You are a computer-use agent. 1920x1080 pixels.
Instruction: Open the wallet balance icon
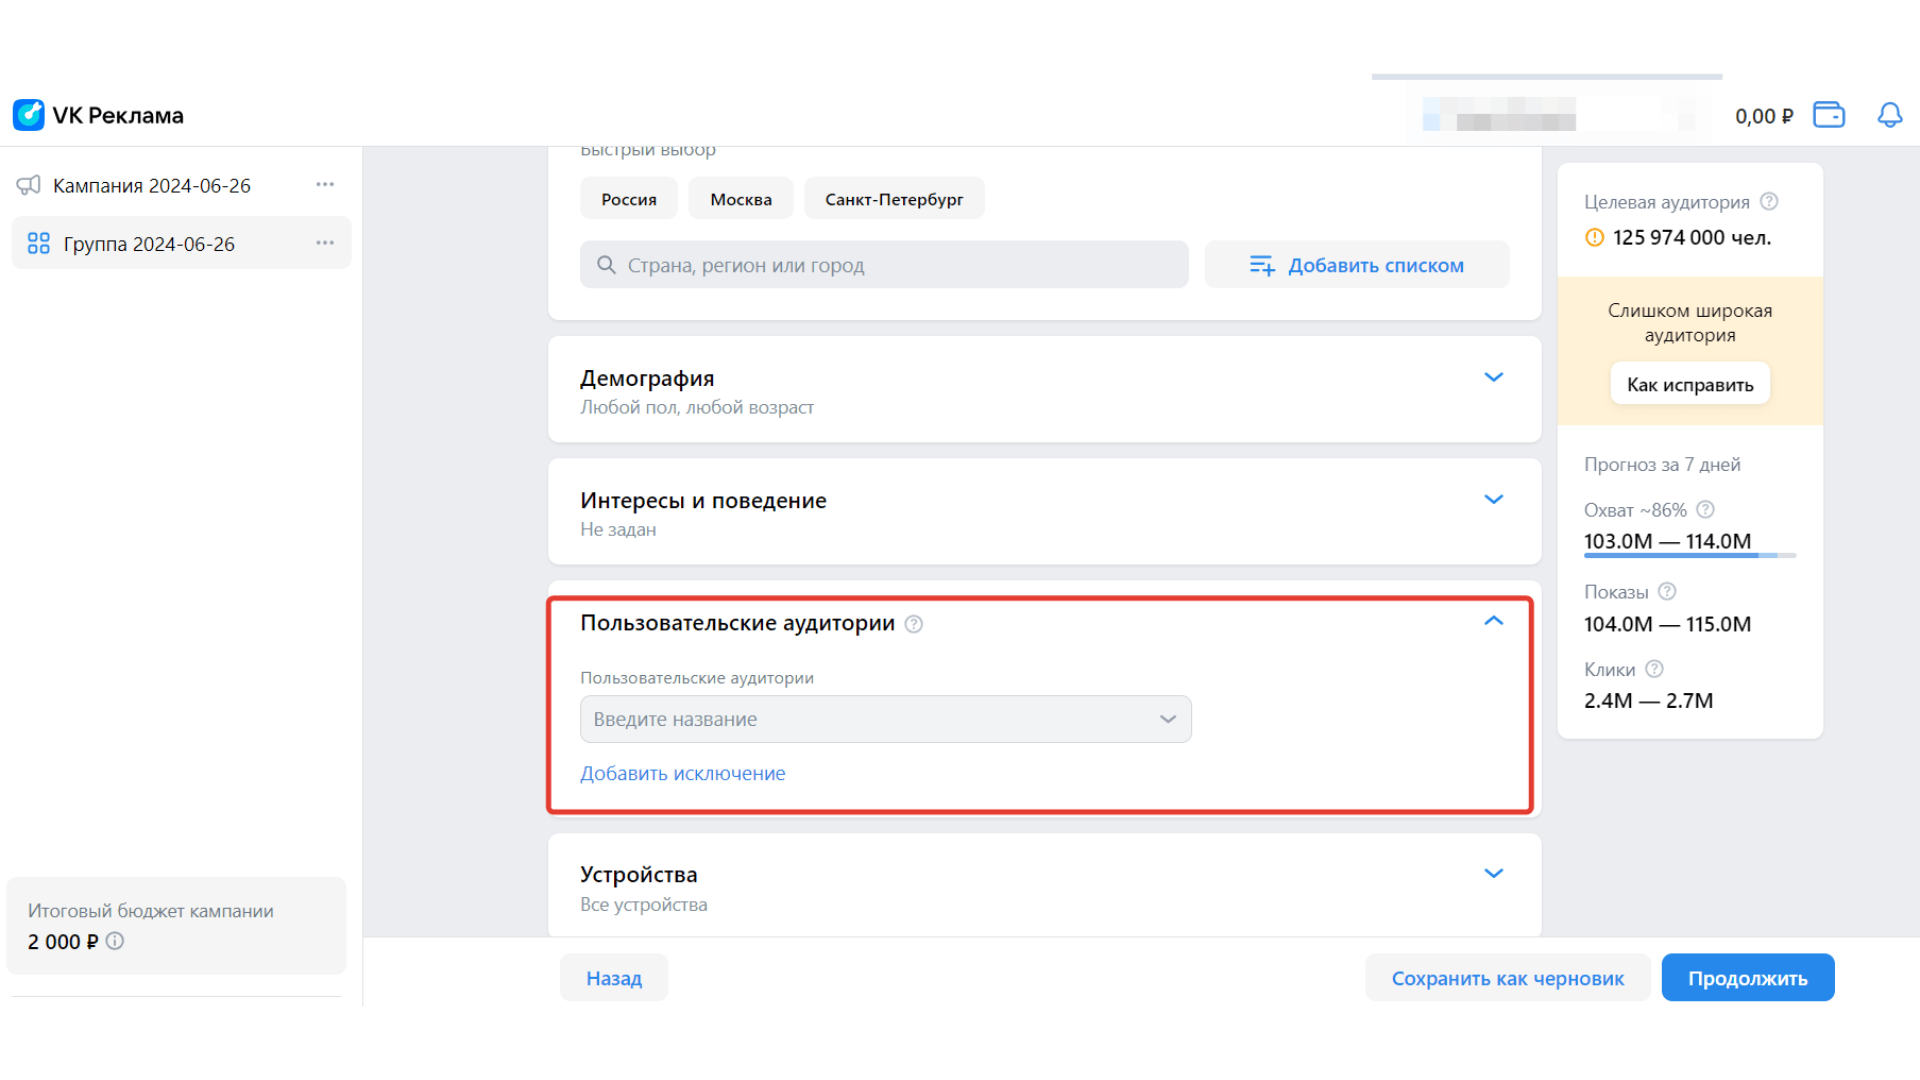tap(1828, 115)
